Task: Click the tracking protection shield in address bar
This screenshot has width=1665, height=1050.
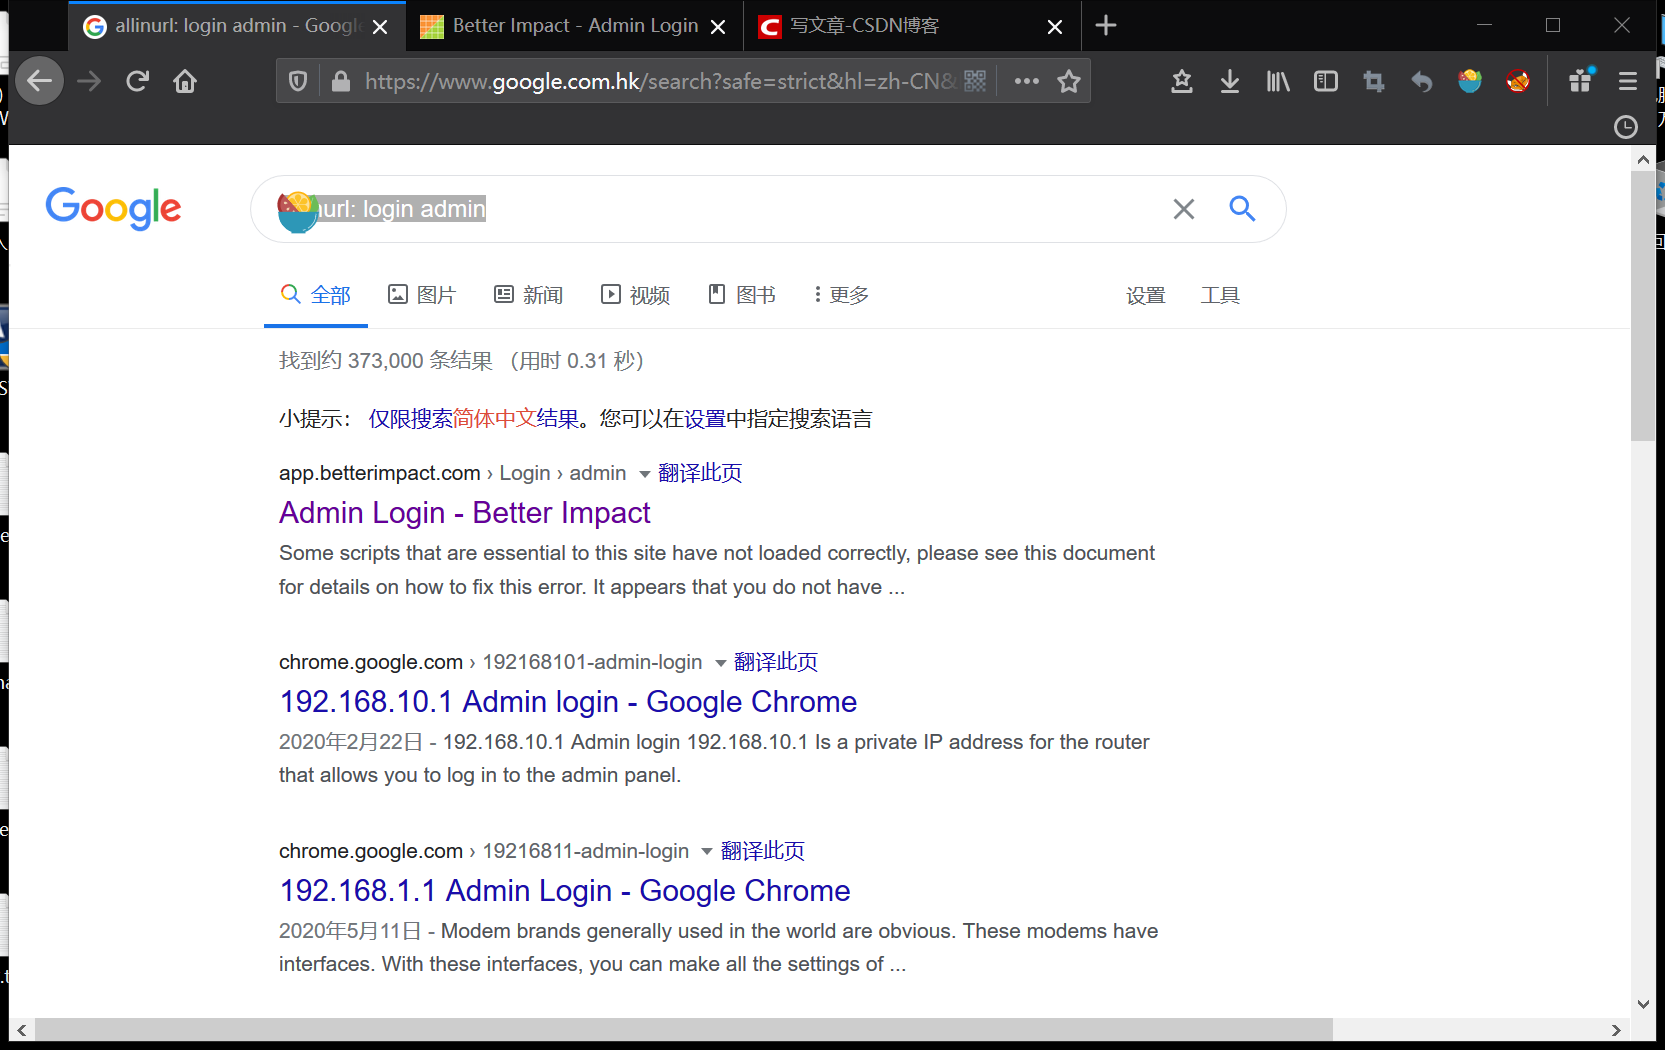Action: 297,81
